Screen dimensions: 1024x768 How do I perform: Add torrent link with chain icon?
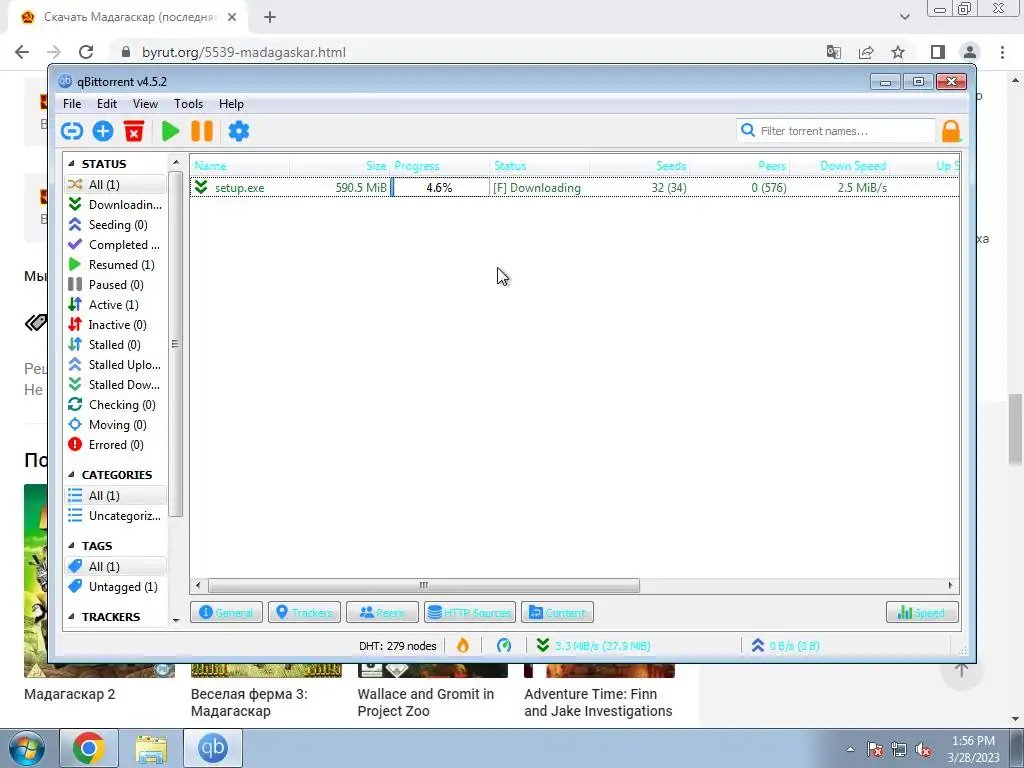[x=72, y=131]
